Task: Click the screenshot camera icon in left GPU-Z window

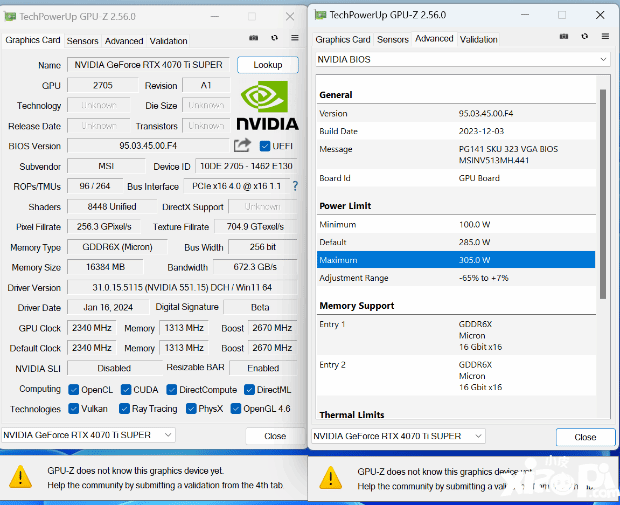Action: [x=253, y=38]
